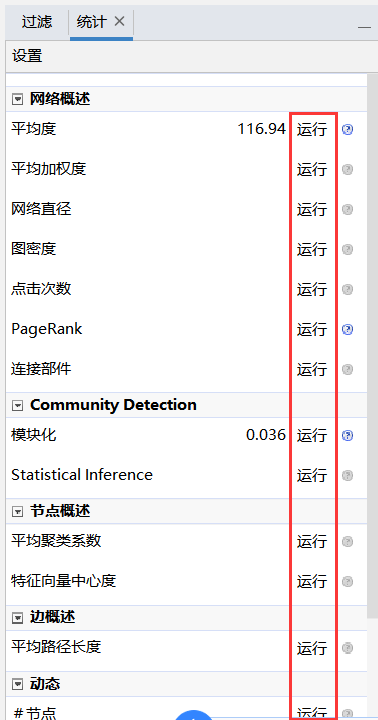Open the help report icon for 平均度
The width and height of the screenshot is (378, 720).
(348, 130)
